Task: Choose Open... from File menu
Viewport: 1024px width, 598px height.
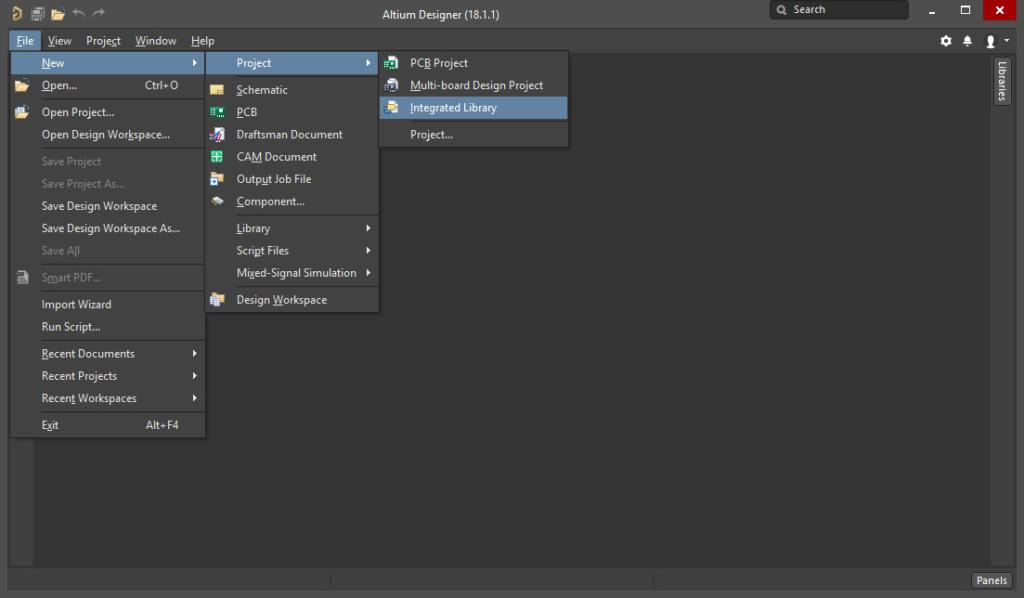Action: pos(108,86)
